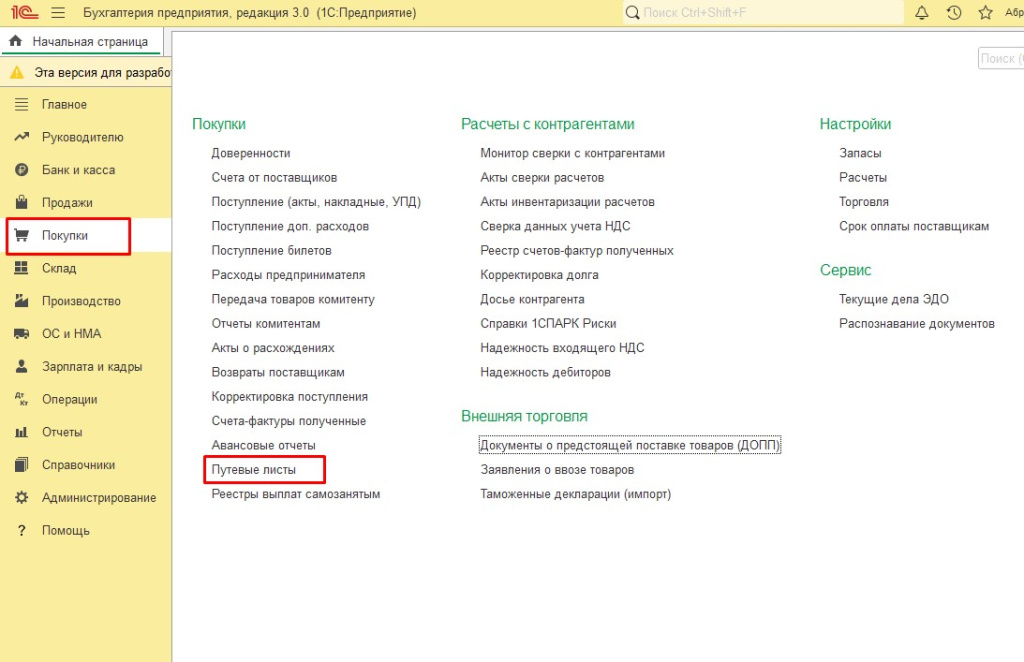Open the Отчеты section
The image size is (1024, 662).
62,432
